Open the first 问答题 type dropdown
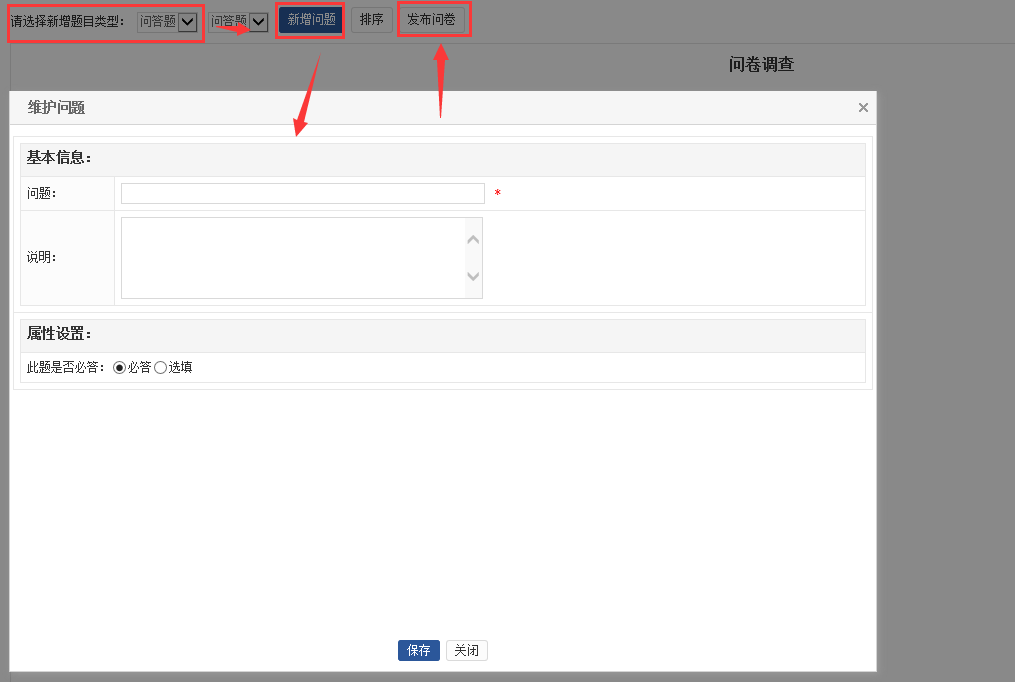Viewport: 1015px width, 682px height. [x=167, y=22]
